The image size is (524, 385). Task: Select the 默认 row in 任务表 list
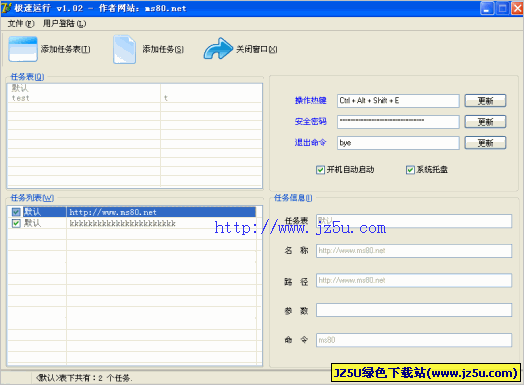[x=134, y=88]
